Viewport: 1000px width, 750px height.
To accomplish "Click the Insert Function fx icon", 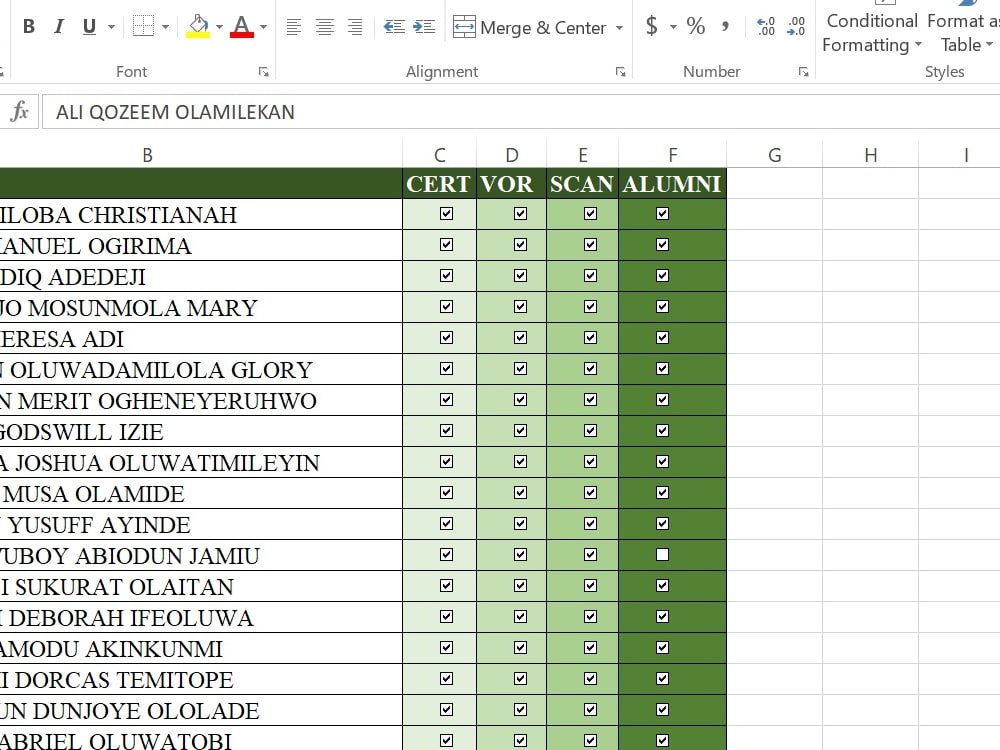I will point(20,112).
